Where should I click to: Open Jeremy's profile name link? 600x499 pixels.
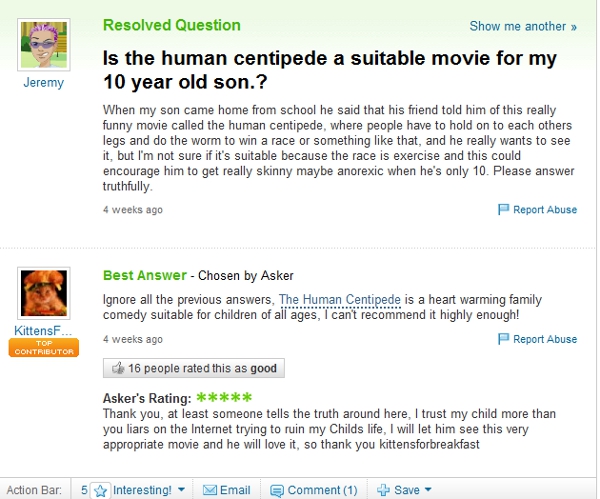point(44,83)
